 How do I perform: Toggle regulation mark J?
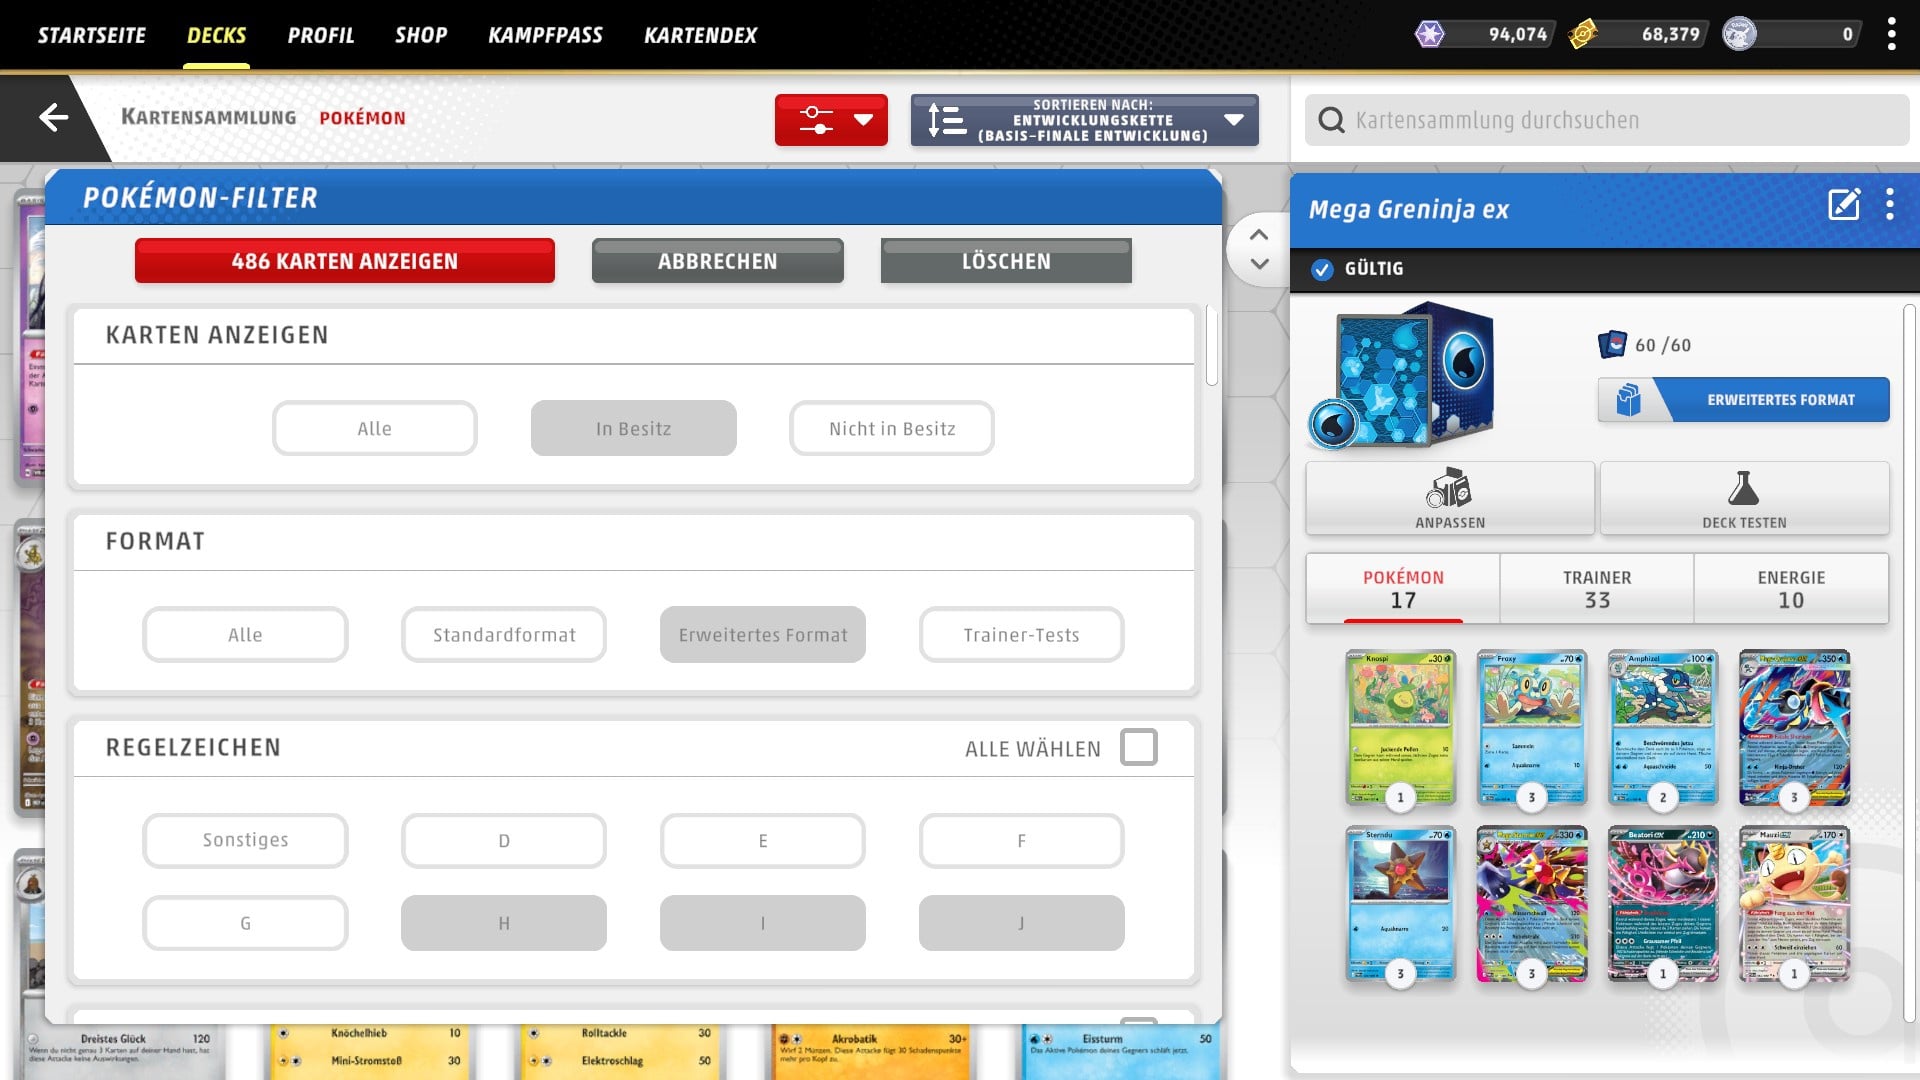(x=1021, y=923)
